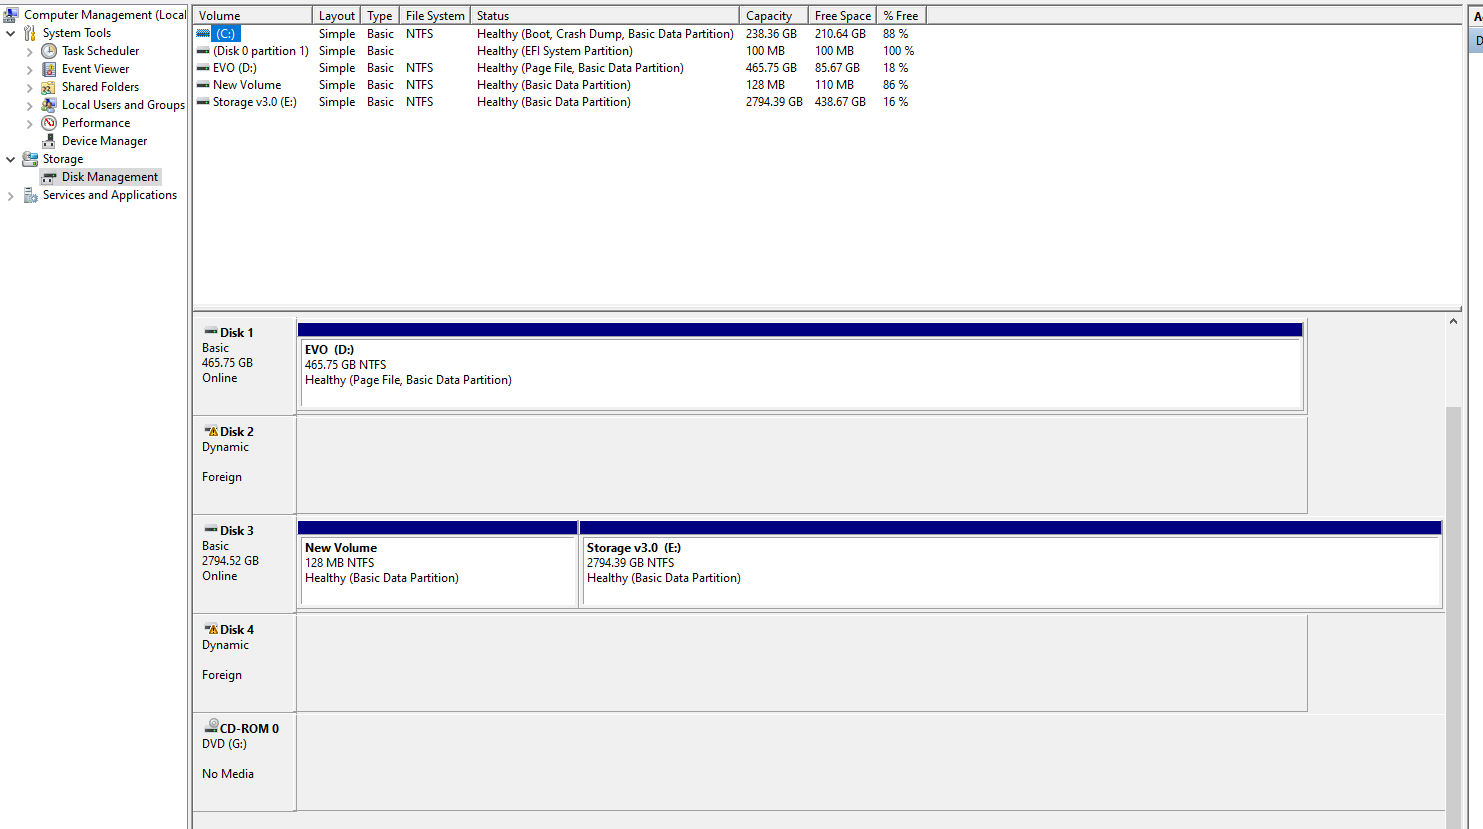Sort by the % Free column header
The image size is (1483, 829).
901,16
